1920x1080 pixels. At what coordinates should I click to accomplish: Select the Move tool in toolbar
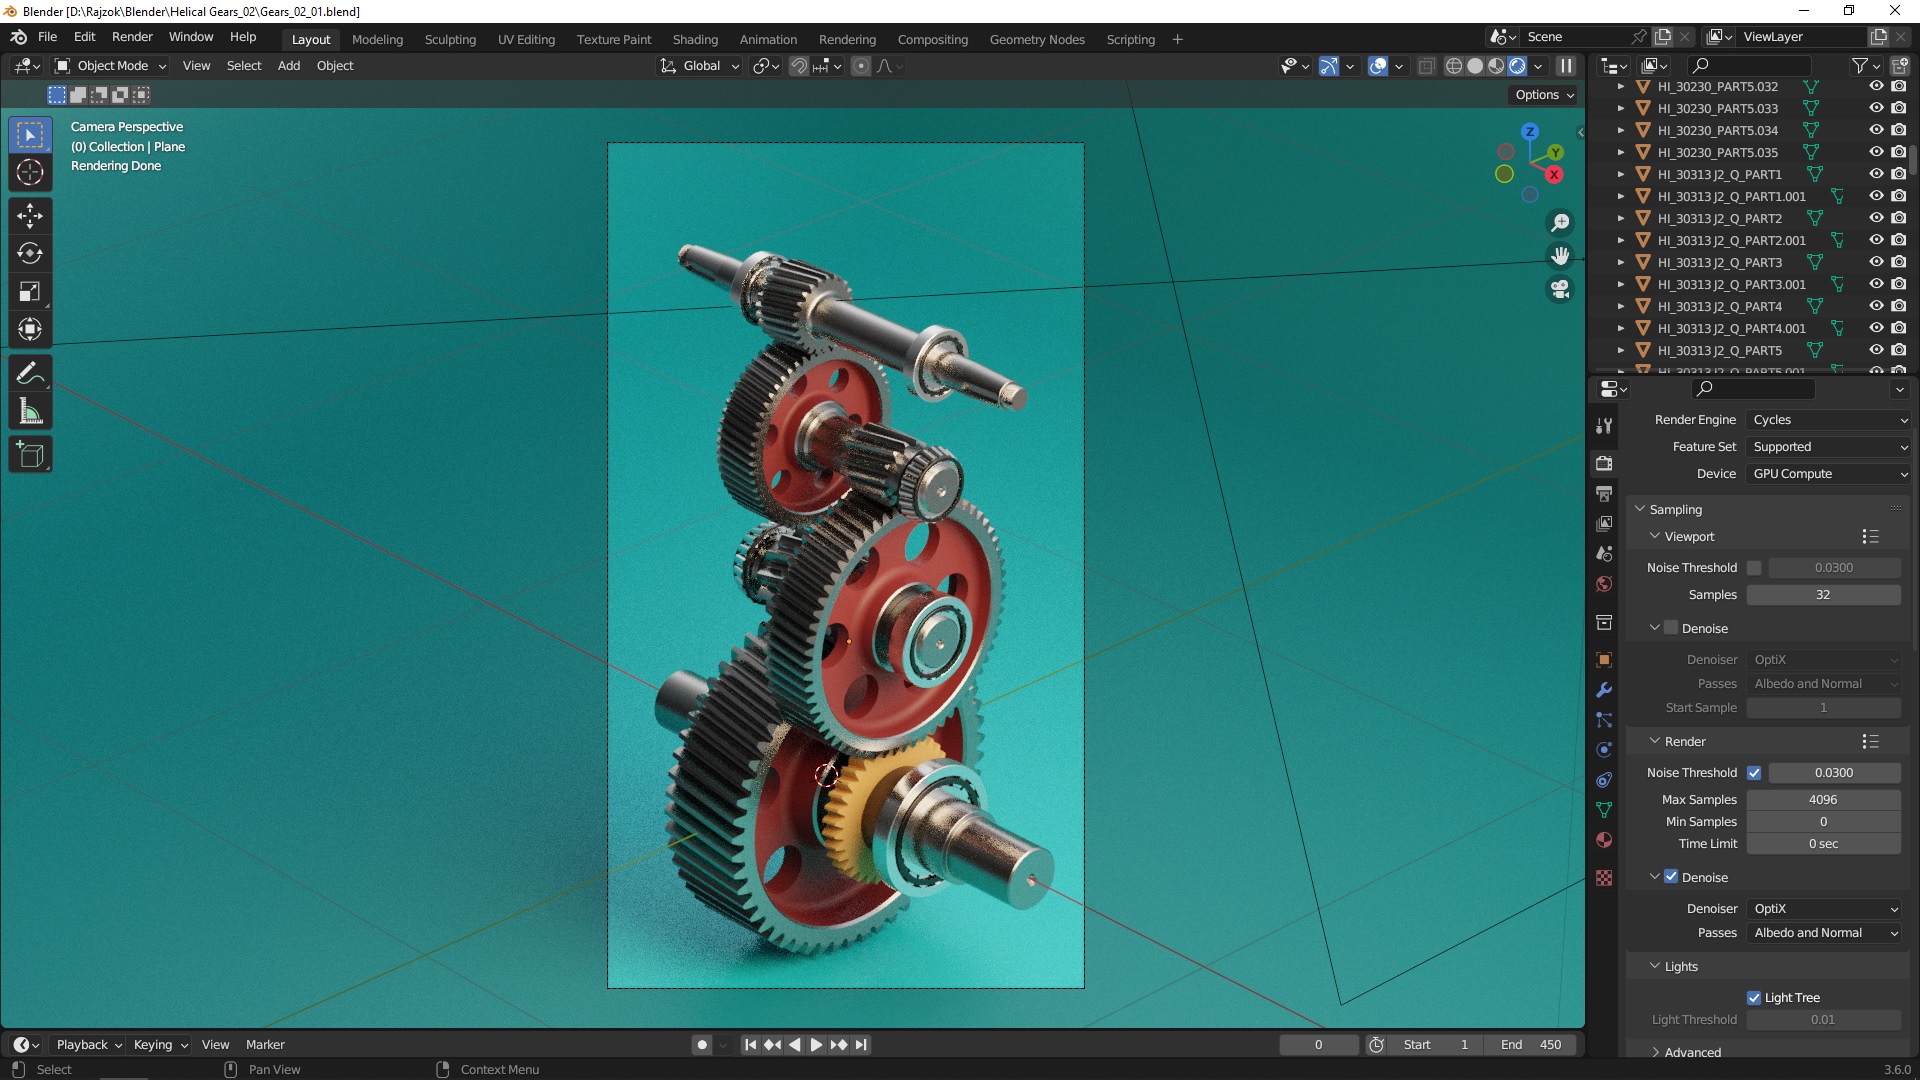30,215
